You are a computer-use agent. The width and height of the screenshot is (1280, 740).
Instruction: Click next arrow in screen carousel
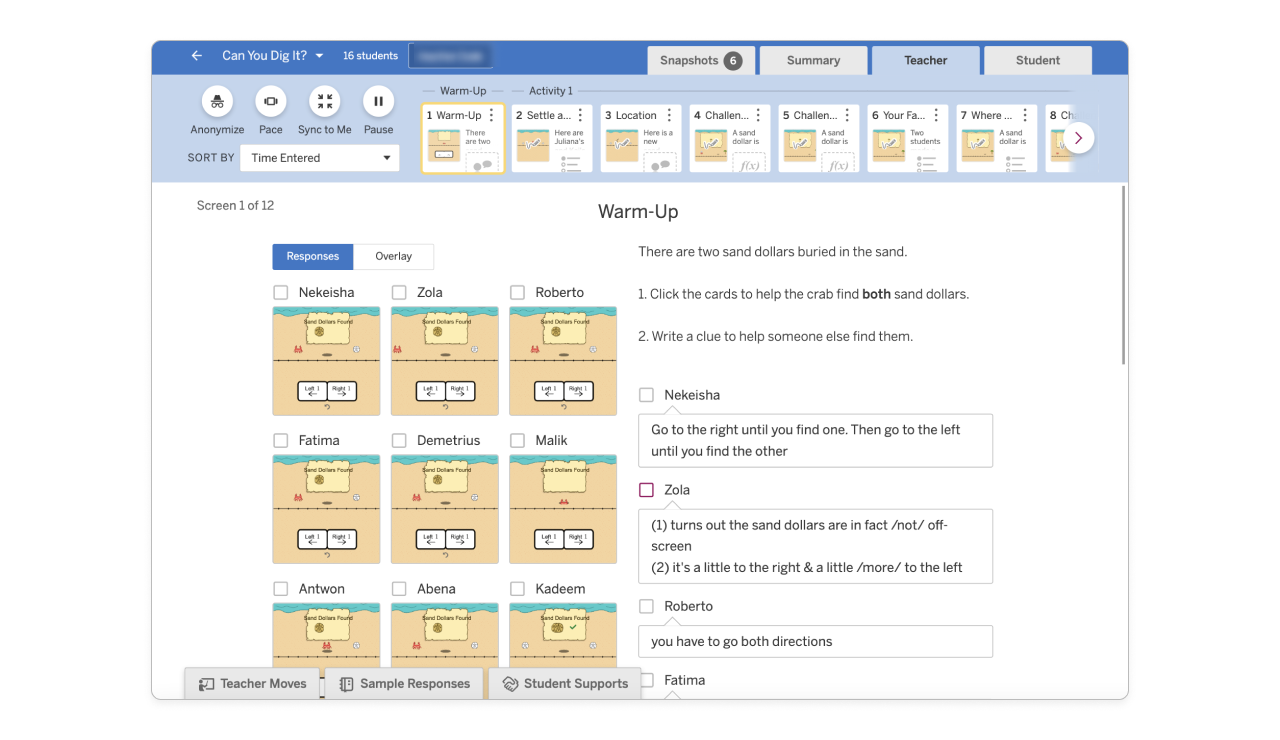click(1078, 138)
